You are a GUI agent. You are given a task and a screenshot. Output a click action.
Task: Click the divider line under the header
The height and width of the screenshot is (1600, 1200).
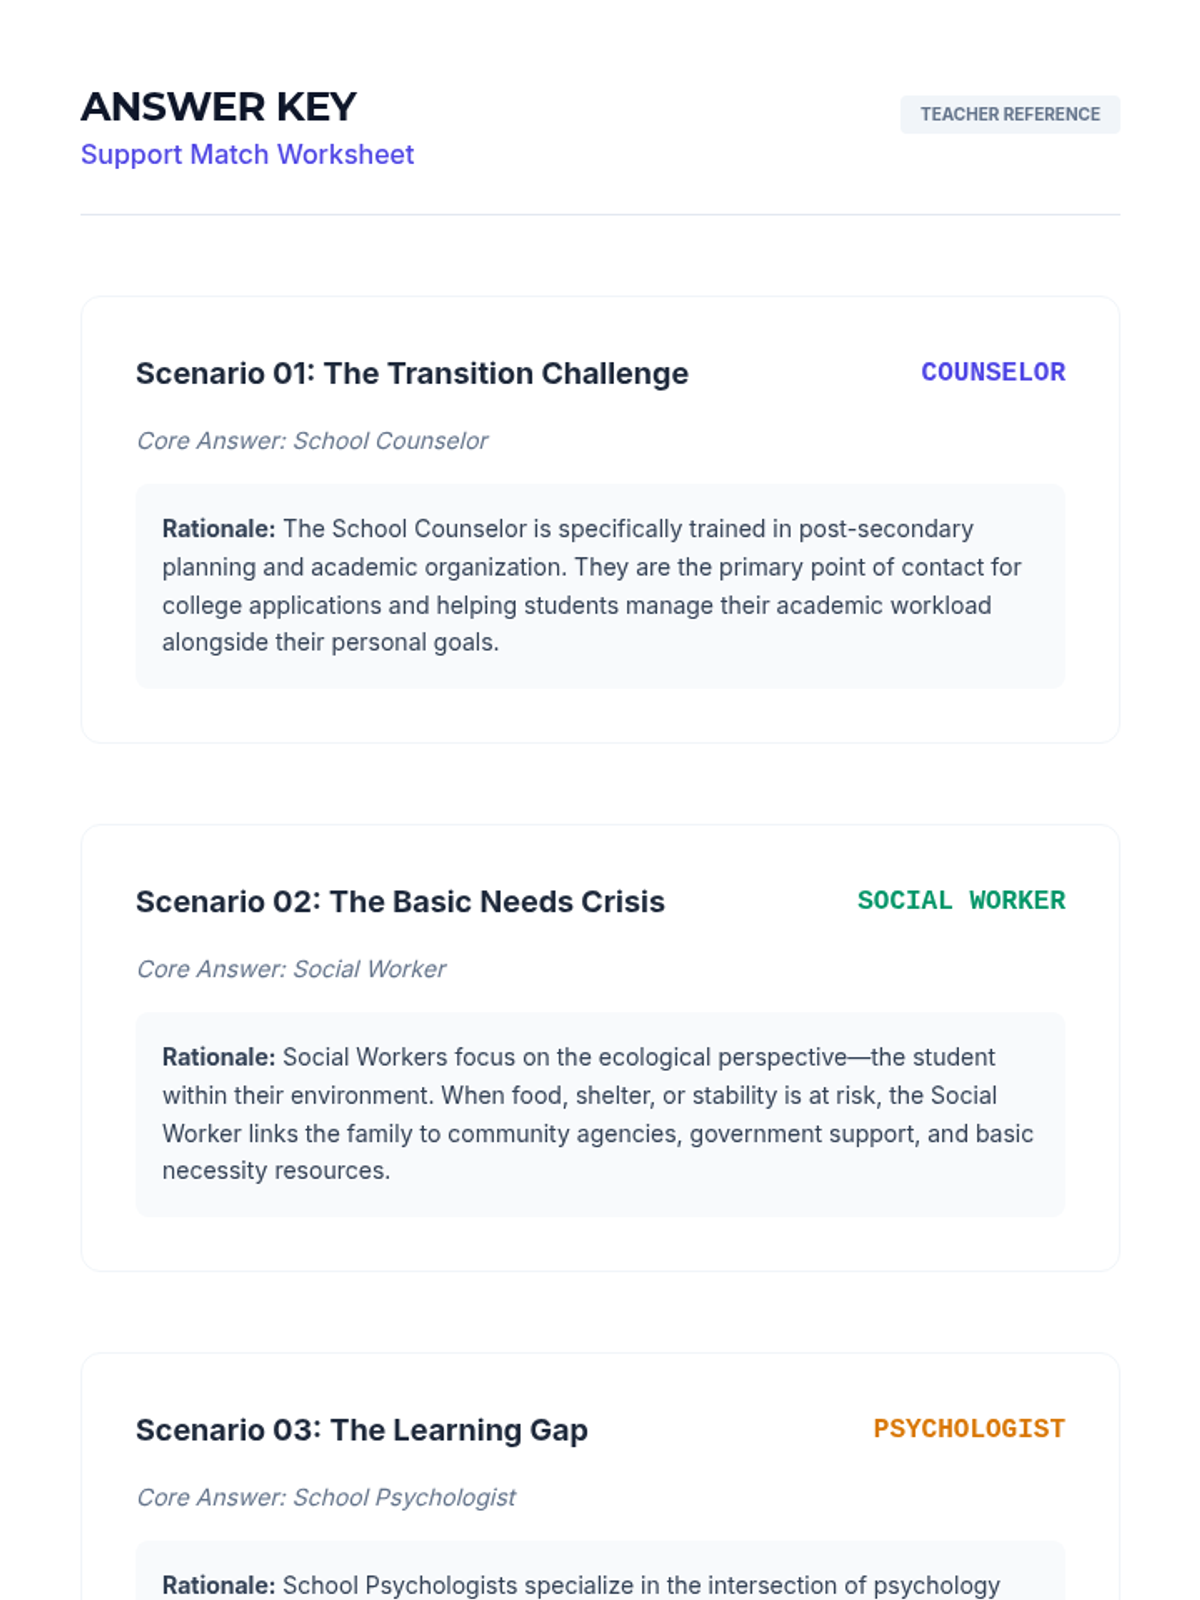click(600, 214)
